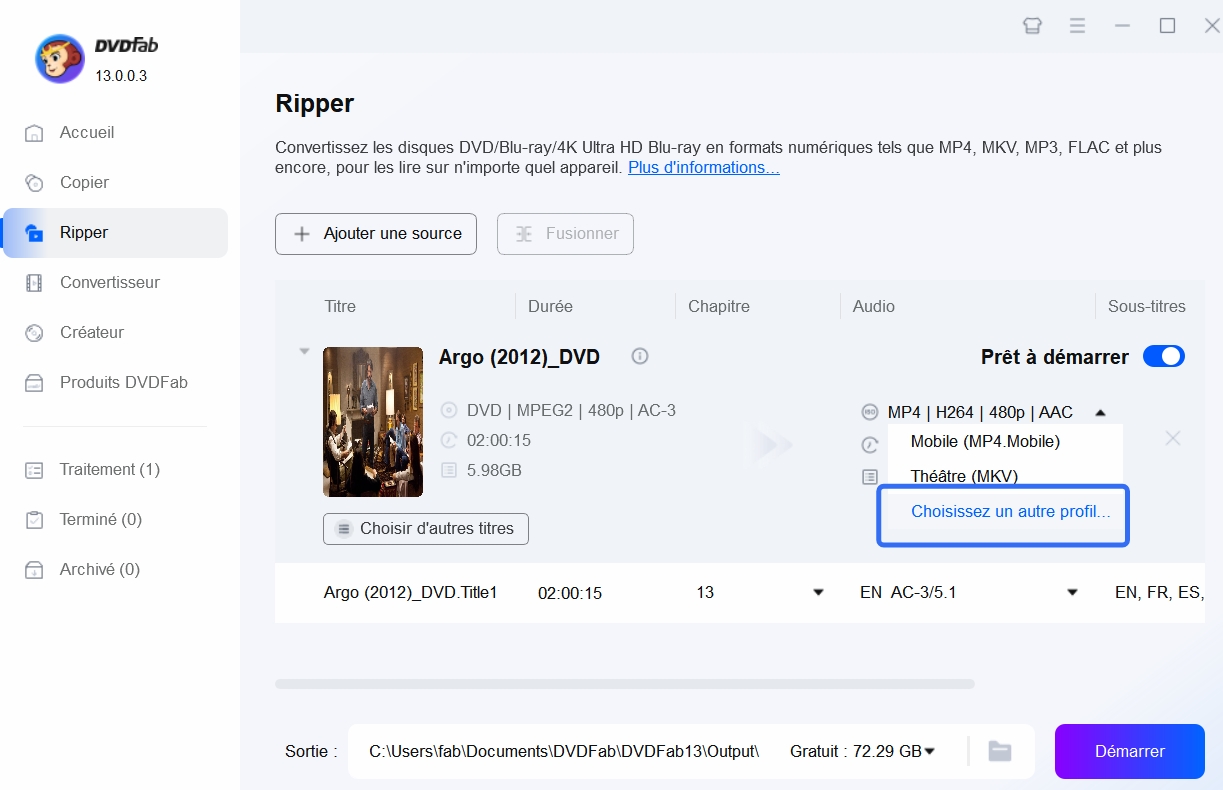Image resolution: width=1223 pixels, height=790 pixels.
Task: Click the Titre column header
Action: pyautogui.click(x=340, y=306)
